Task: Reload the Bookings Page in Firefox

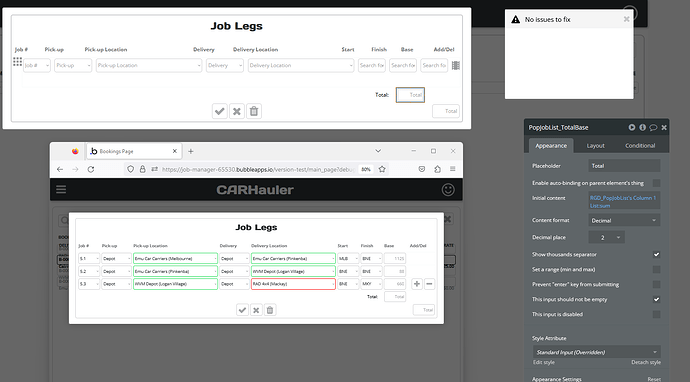Action: pos(91,169)
